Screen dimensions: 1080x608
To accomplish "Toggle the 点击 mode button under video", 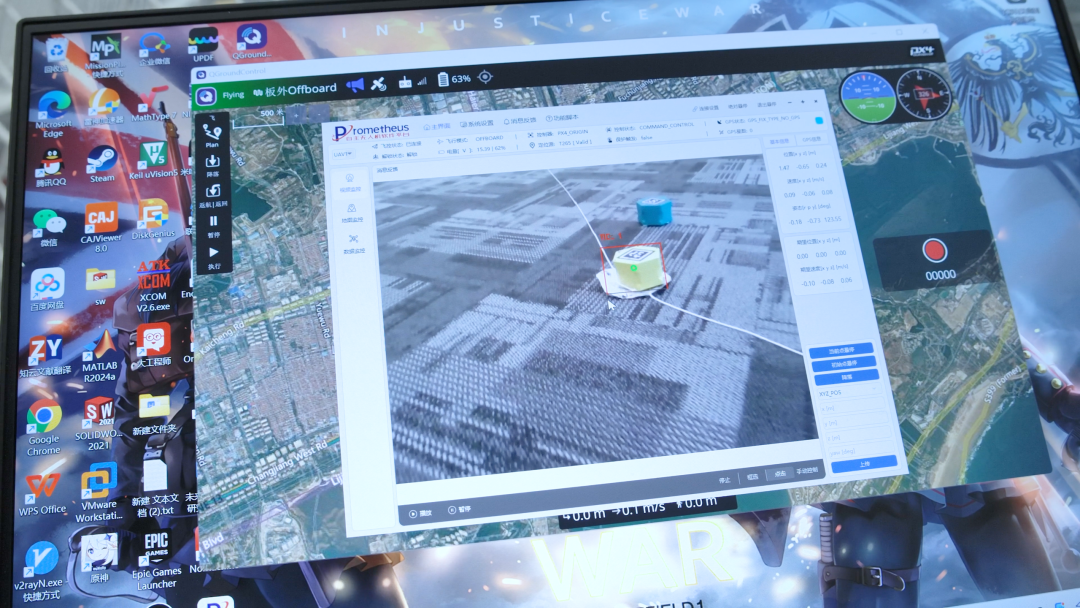I will (x=779, y=475).
